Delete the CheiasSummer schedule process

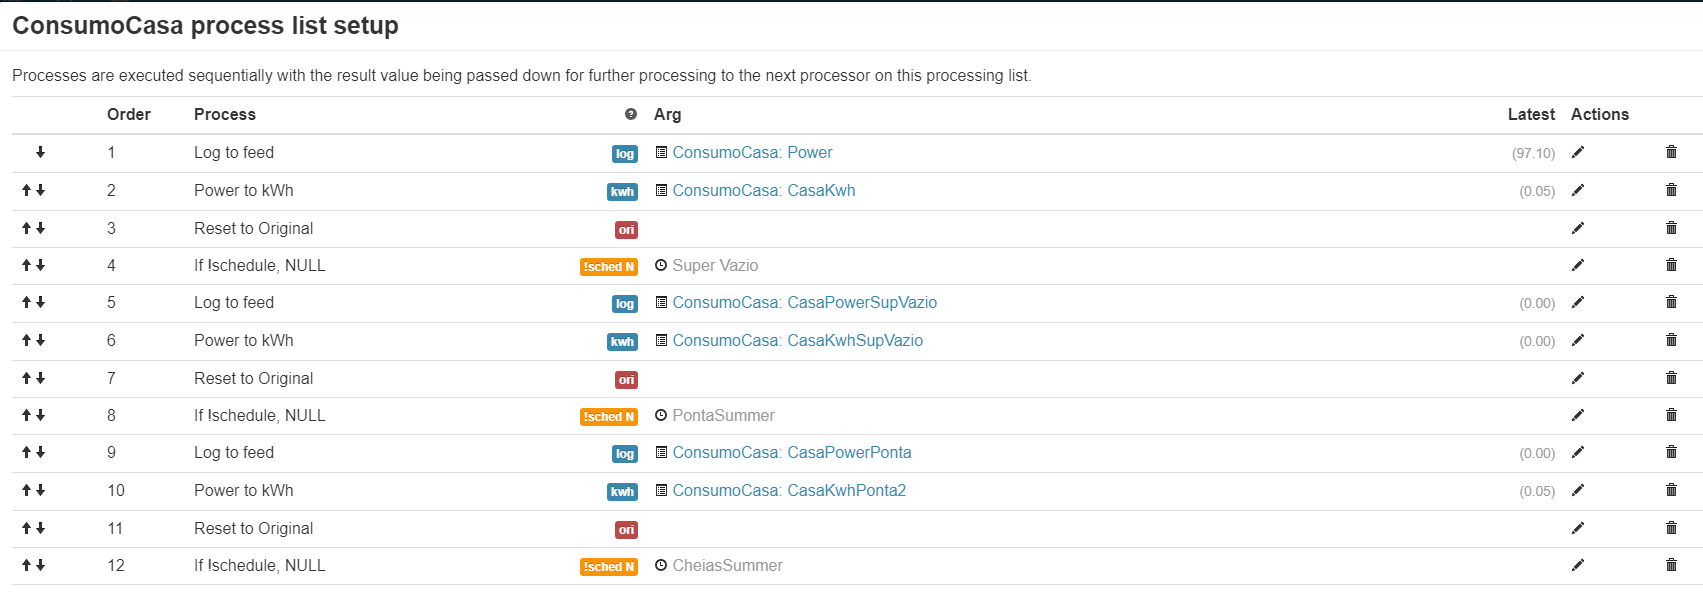click(x=1671, y=565)
